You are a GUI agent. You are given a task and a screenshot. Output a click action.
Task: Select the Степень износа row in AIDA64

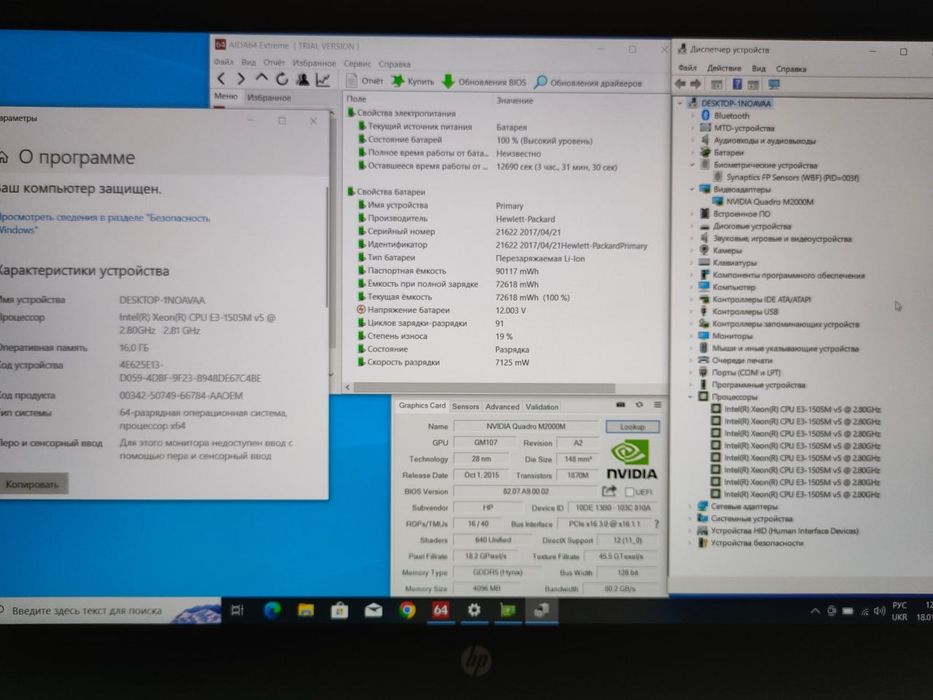[x=436, y=336]
